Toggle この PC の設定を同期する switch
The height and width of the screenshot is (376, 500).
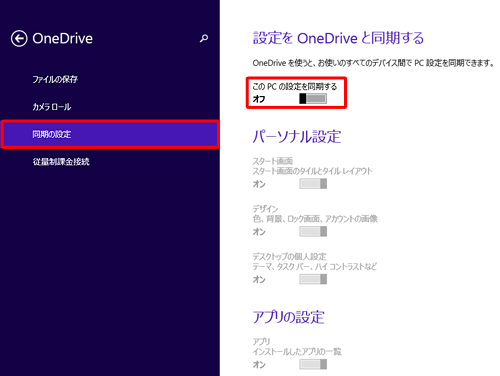click(x=313, y=99)
